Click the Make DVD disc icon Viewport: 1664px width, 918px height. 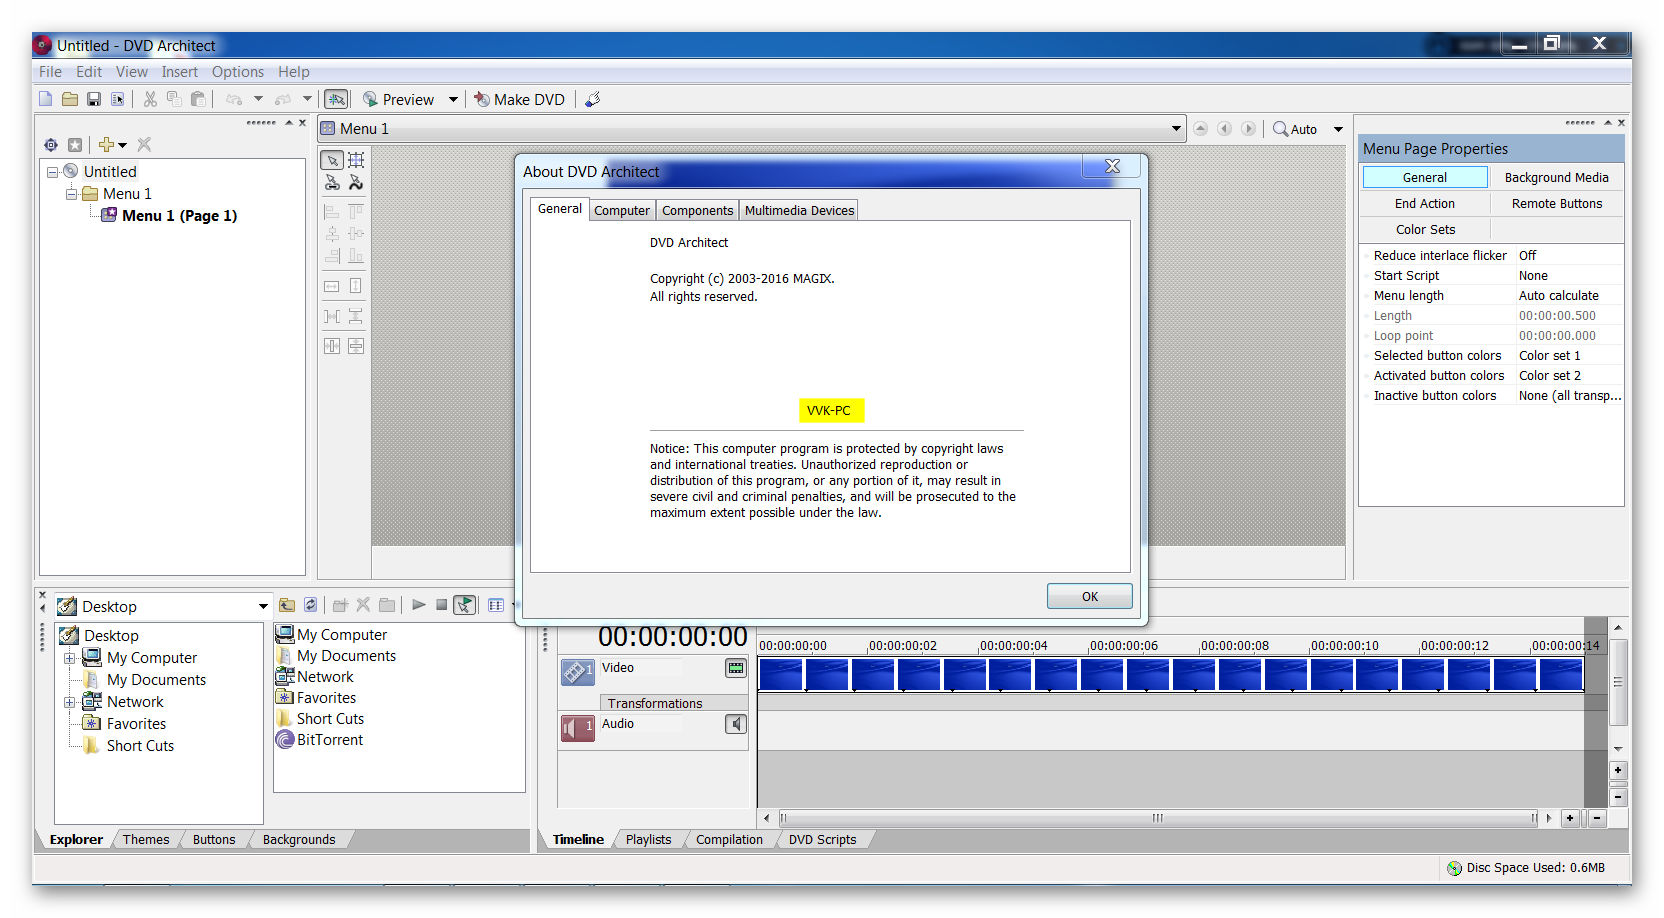[x=481, y=99]
